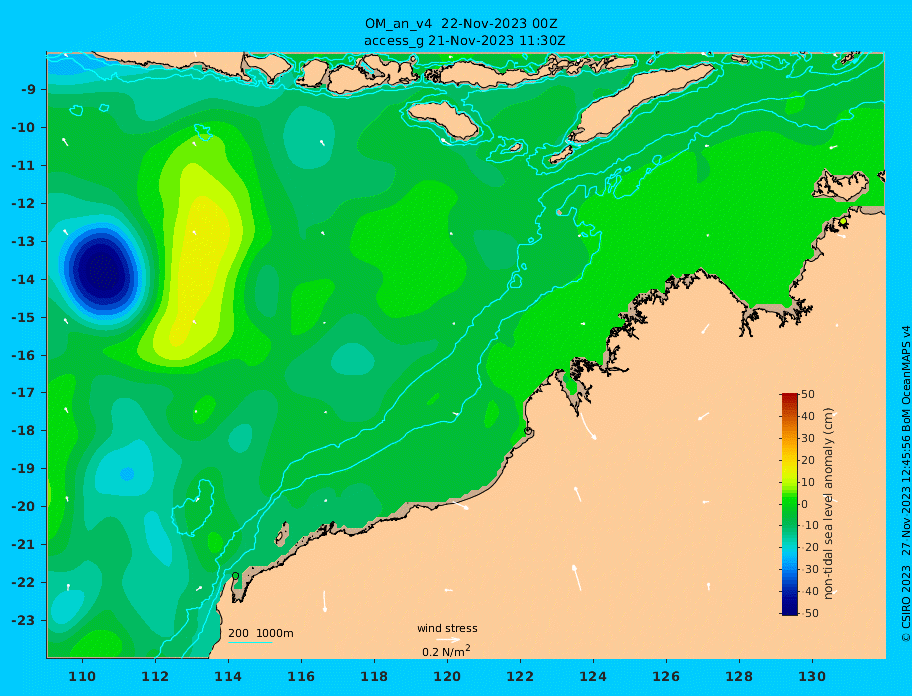Click the wind stress reference arrow in legend
This screenshot has height=696, width=912.
[x=447, y=640]
